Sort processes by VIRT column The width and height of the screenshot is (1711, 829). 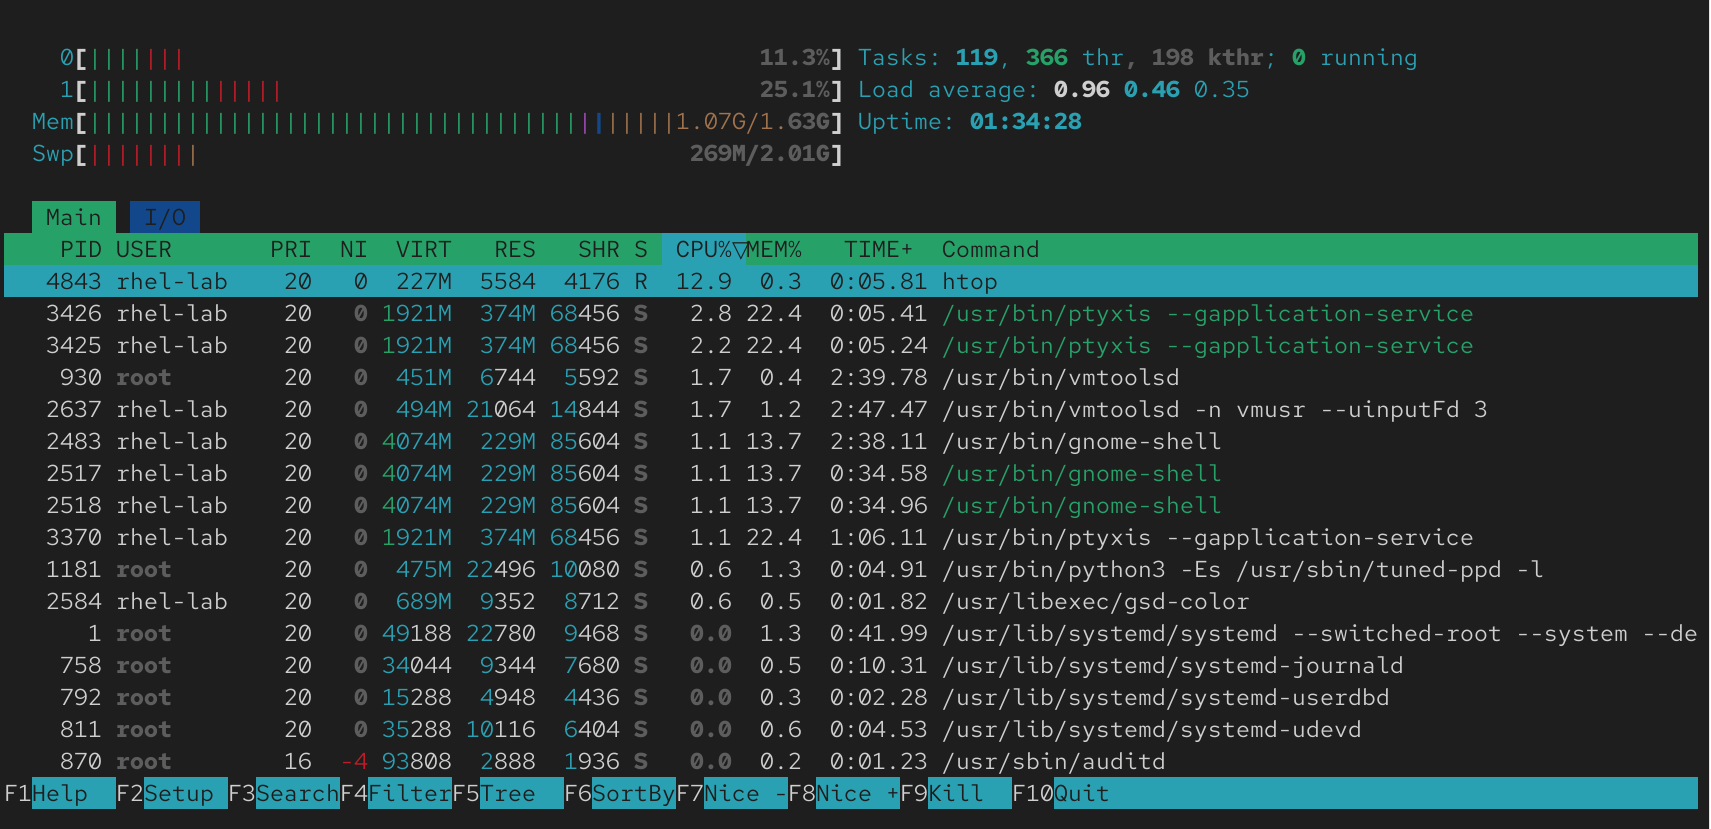(x=424, y=249)
